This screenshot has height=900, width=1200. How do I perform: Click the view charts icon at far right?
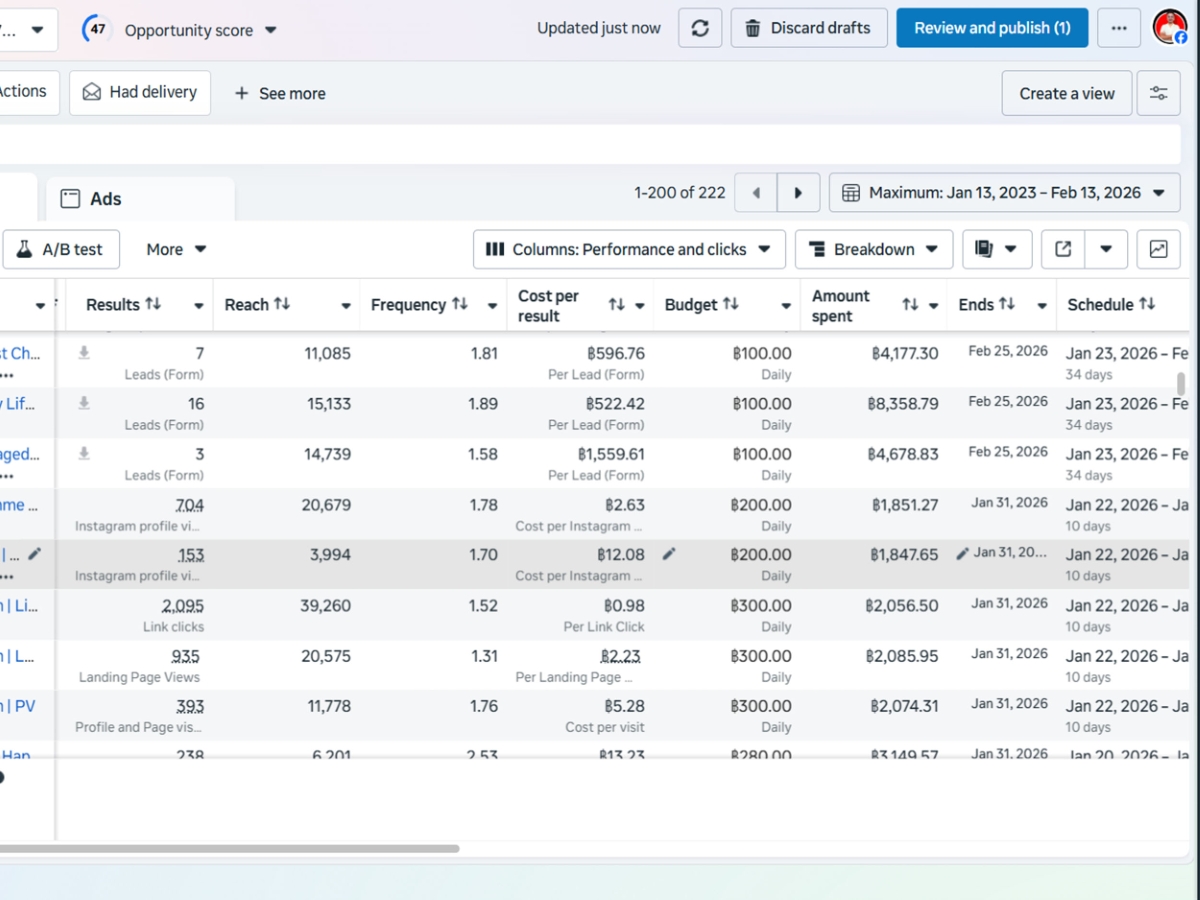[x=1158, y=249]
